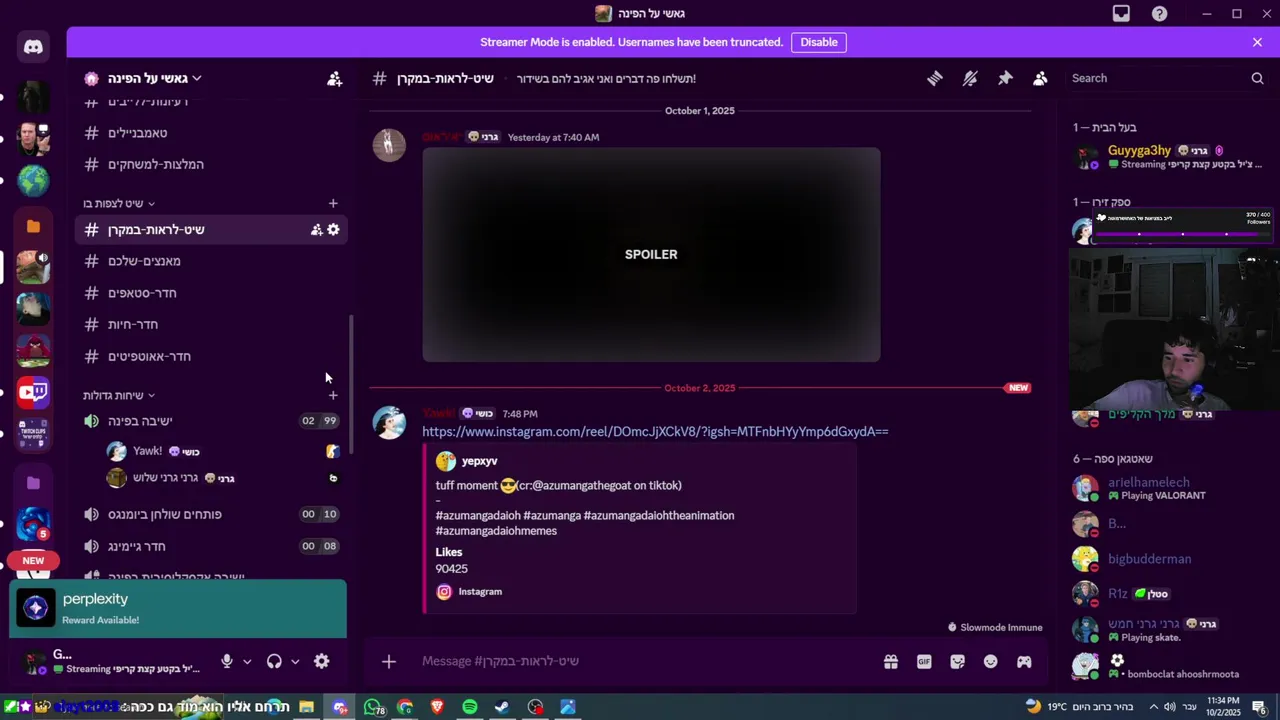Open Steam from the taskbar
1280x720 pixels.
[502, 707]
